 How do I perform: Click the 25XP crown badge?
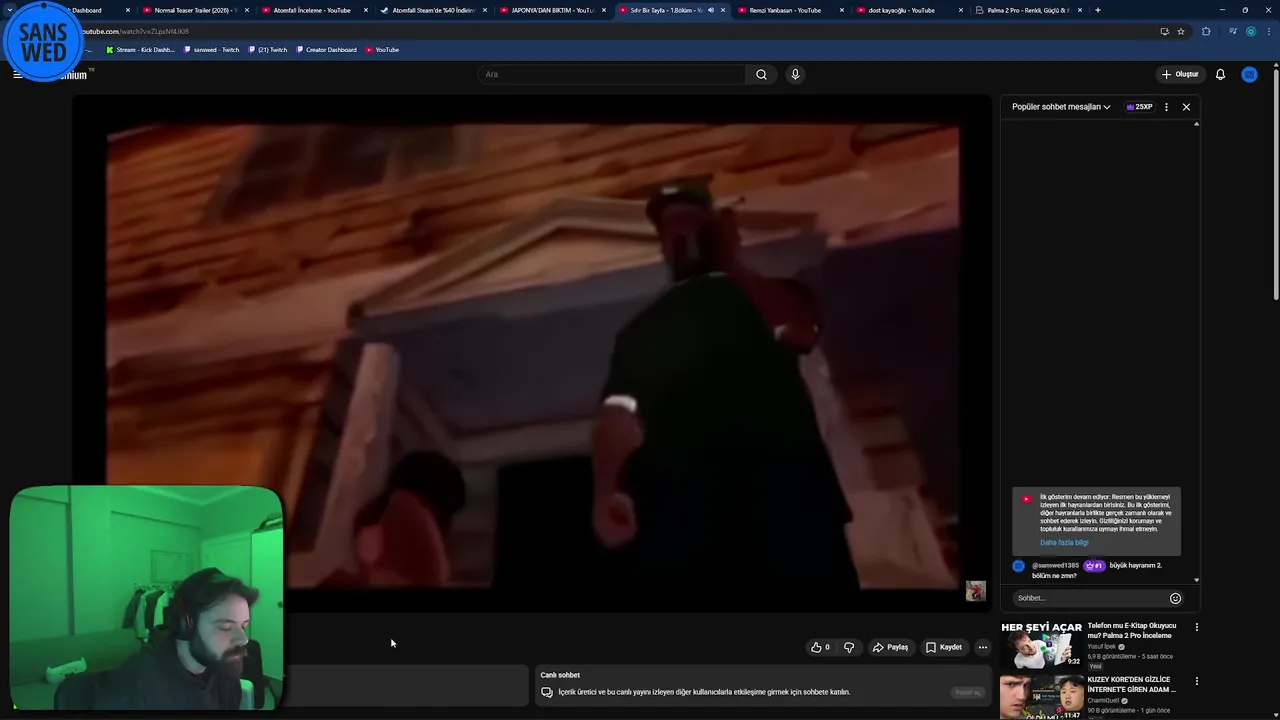1139,107
